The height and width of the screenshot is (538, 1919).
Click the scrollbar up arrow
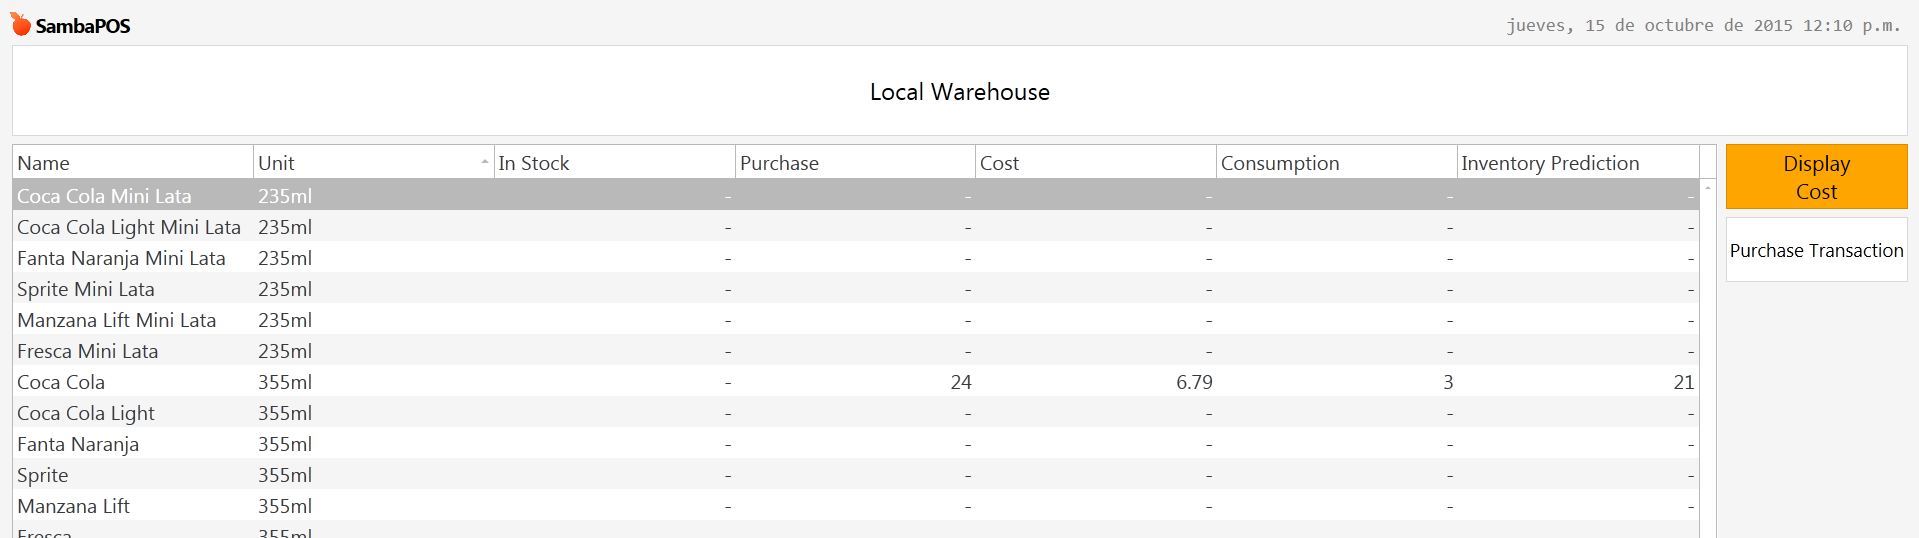pos(1707,188)
